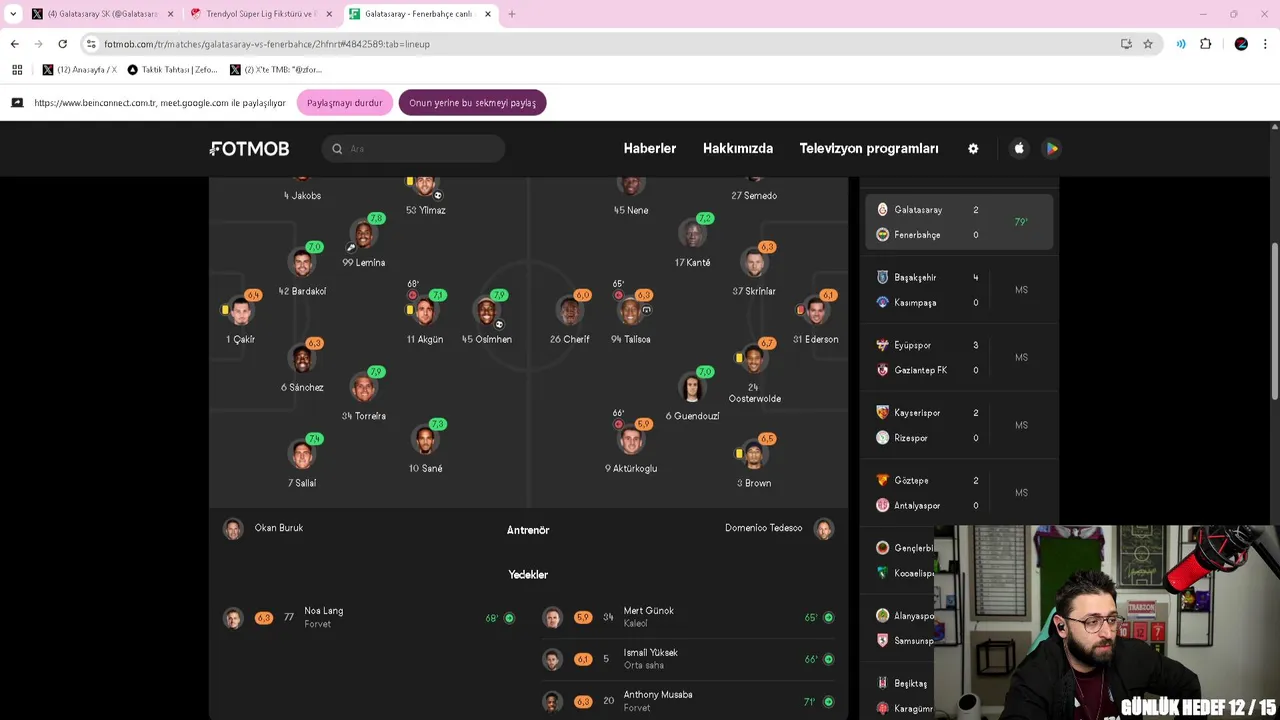
Task: Click Göztepe club crest in match list
Action: point(882,480)
